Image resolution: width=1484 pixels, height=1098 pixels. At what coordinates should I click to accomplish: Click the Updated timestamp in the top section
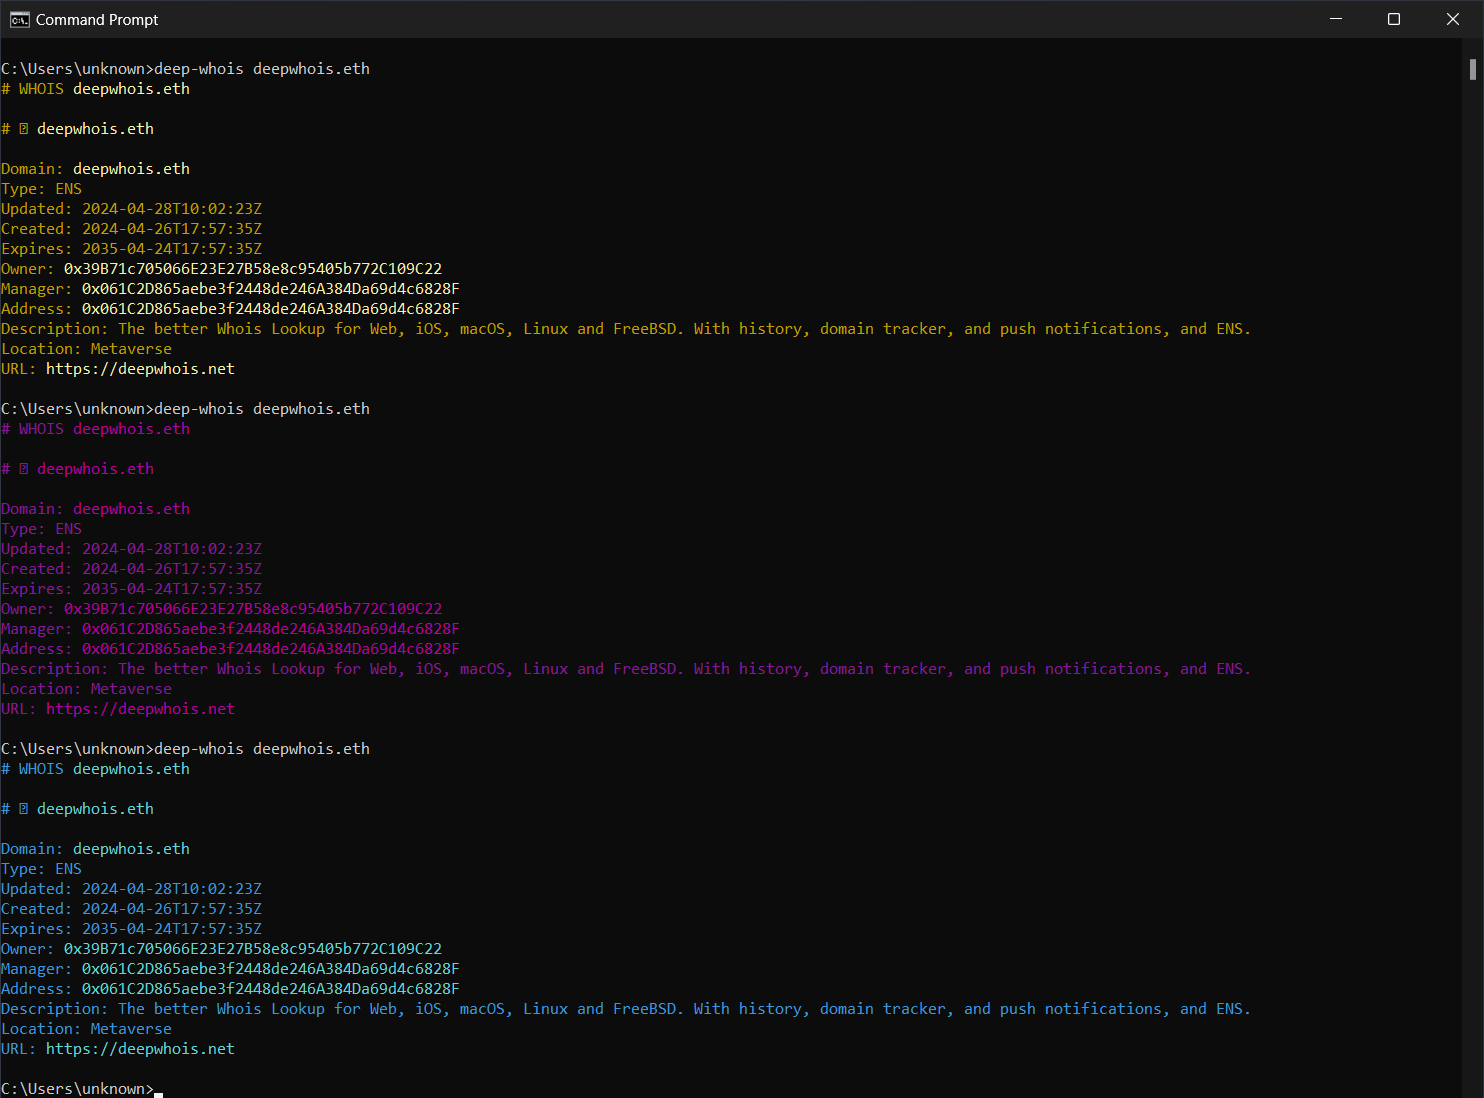click(x=172, y=208)
